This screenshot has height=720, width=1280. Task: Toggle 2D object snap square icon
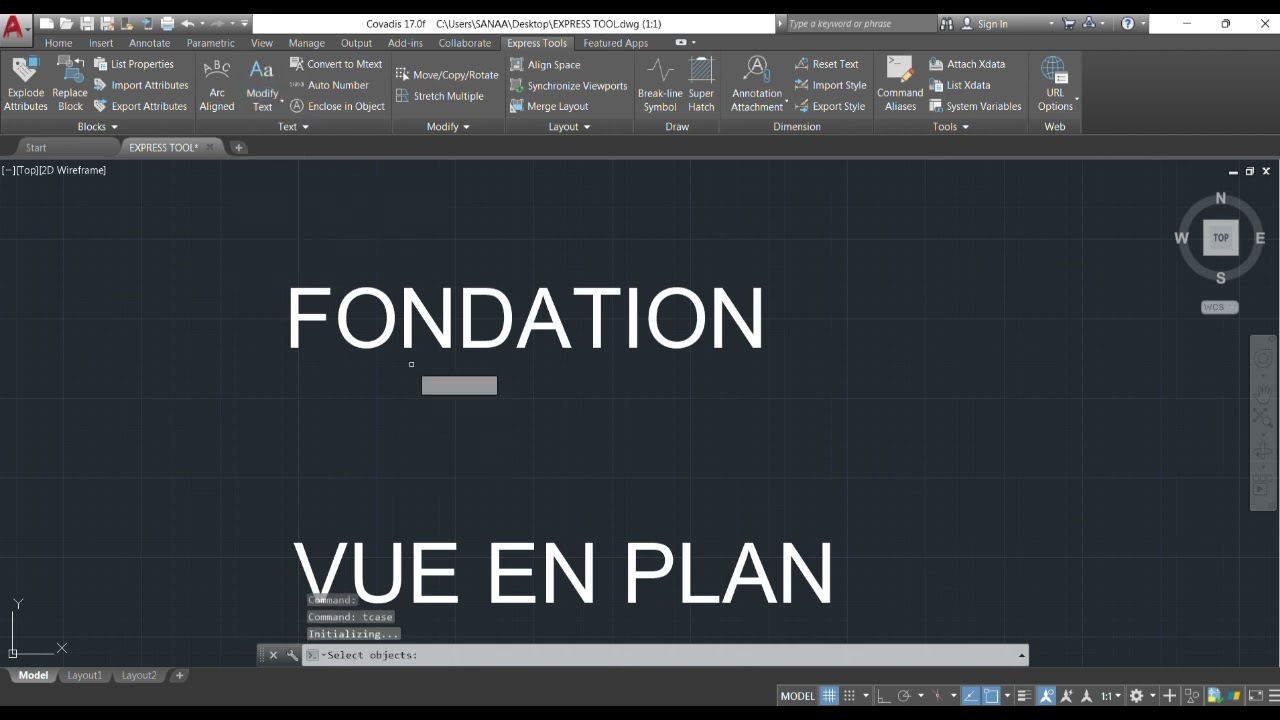pos(991,696)
